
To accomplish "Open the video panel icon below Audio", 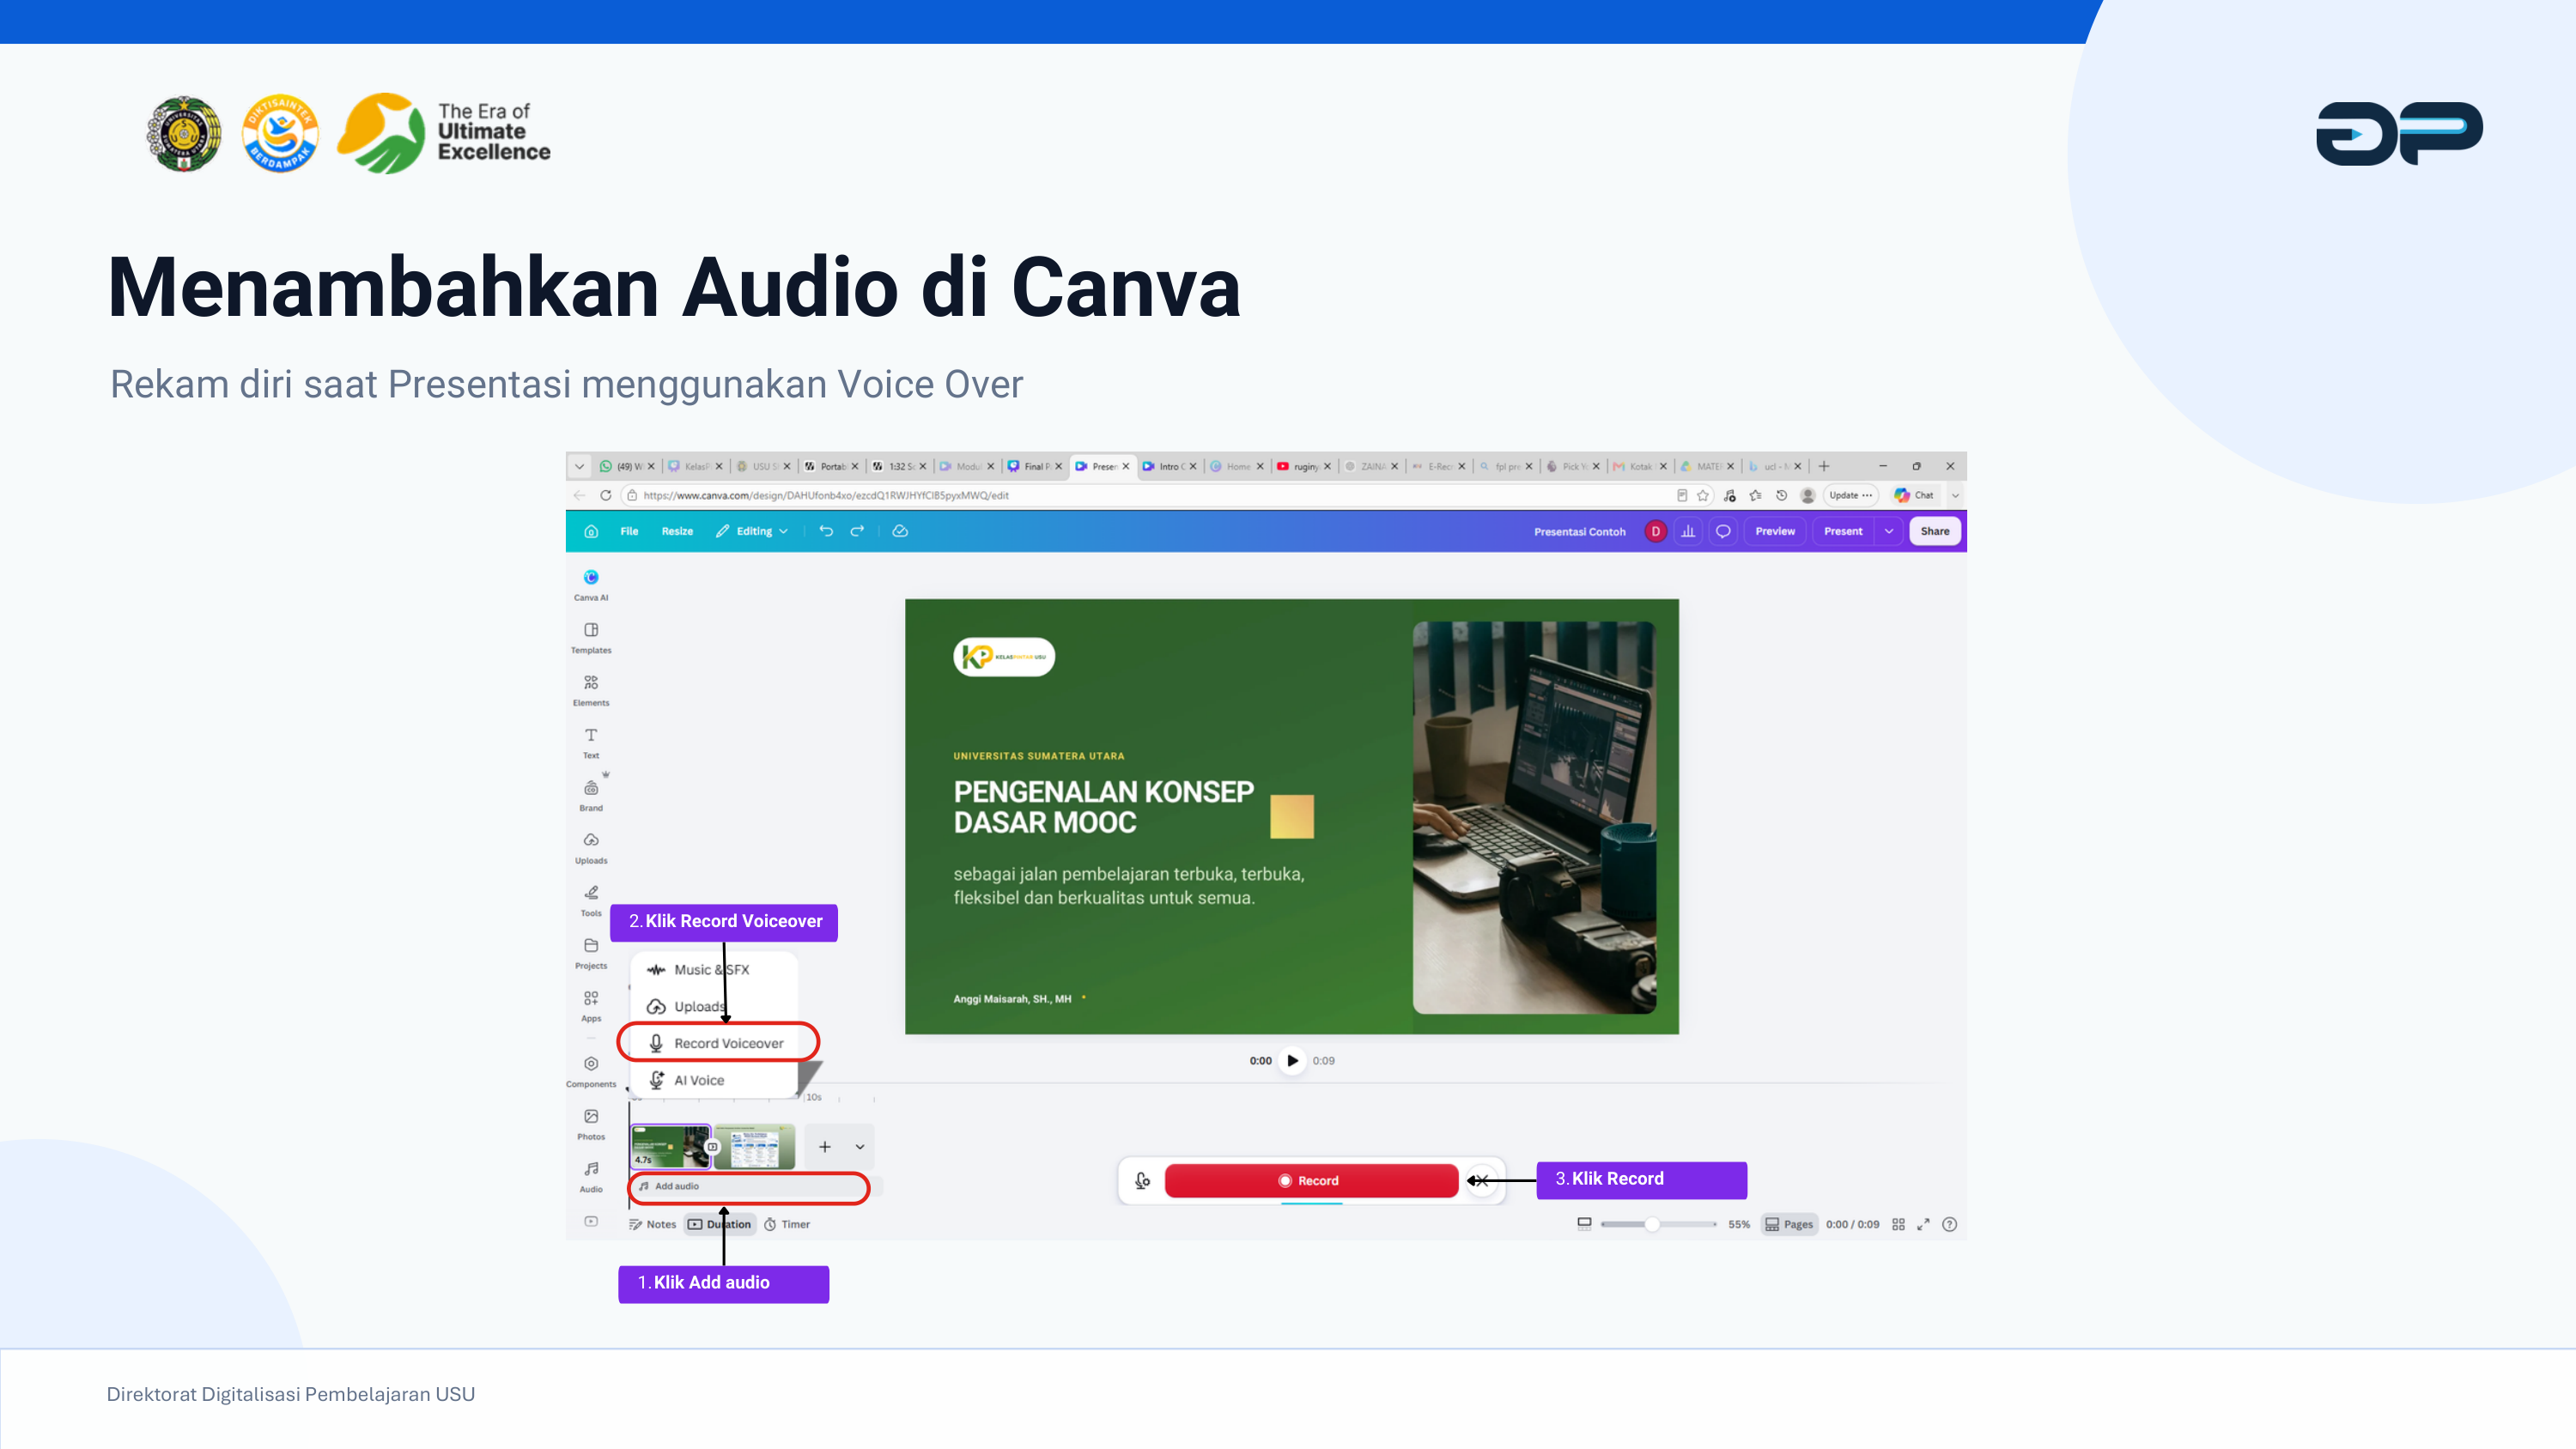I will [x=591, y=1221].
